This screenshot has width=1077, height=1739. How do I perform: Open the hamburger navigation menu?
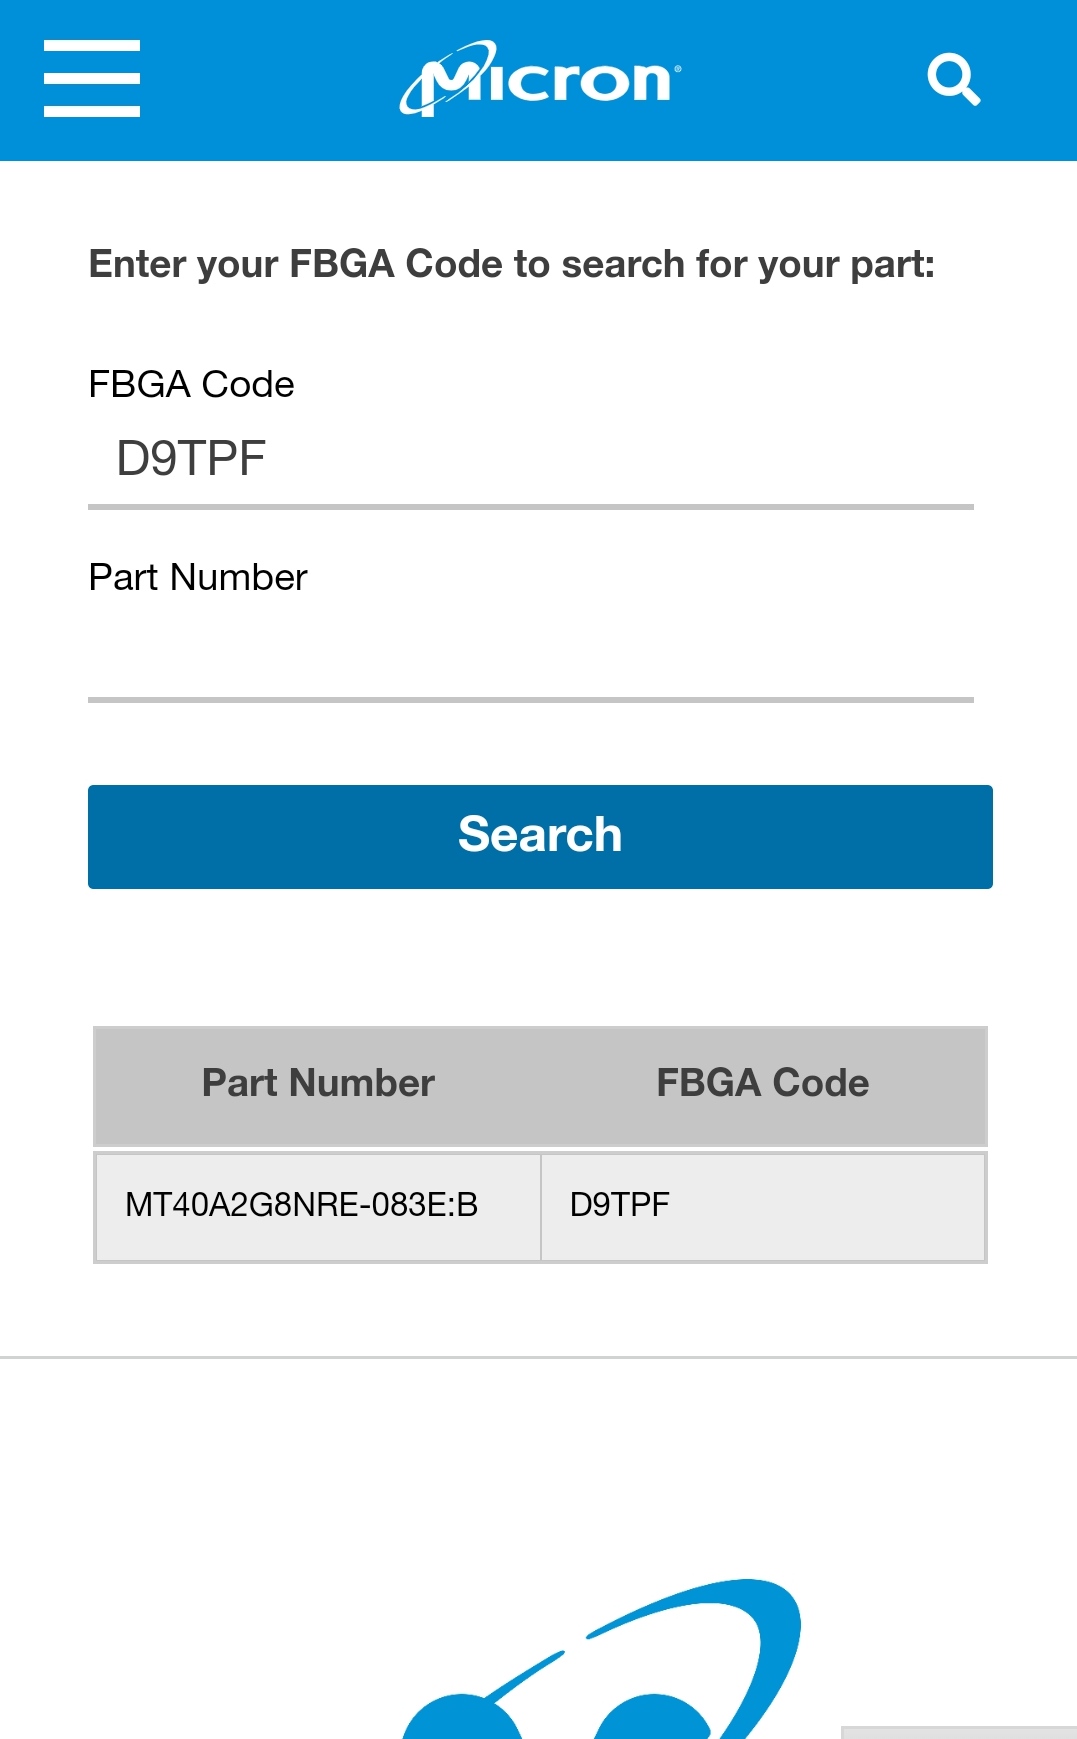coord(92,79)
